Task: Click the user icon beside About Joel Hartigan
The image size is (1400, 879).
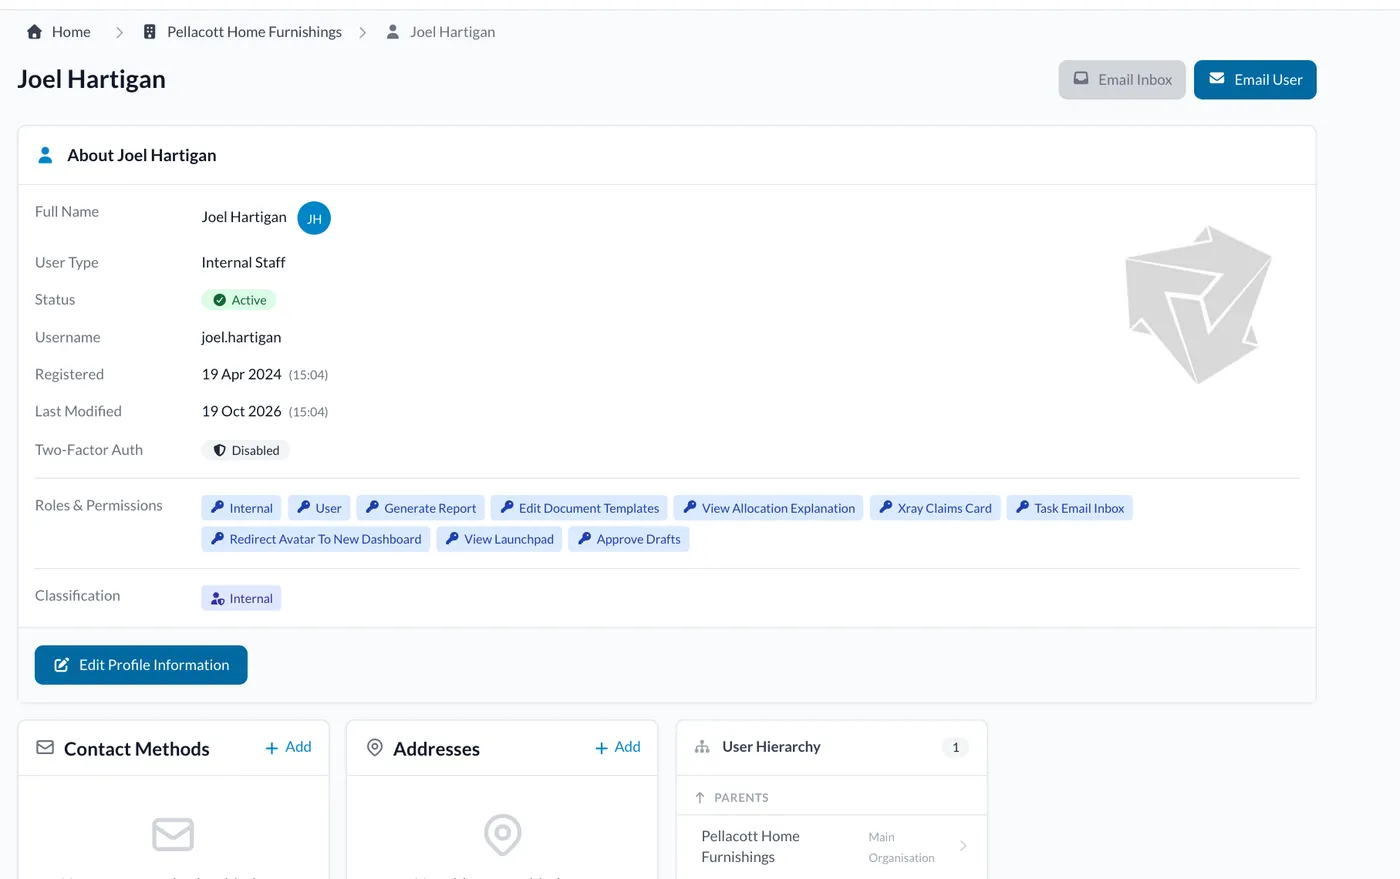Action: 45,155
